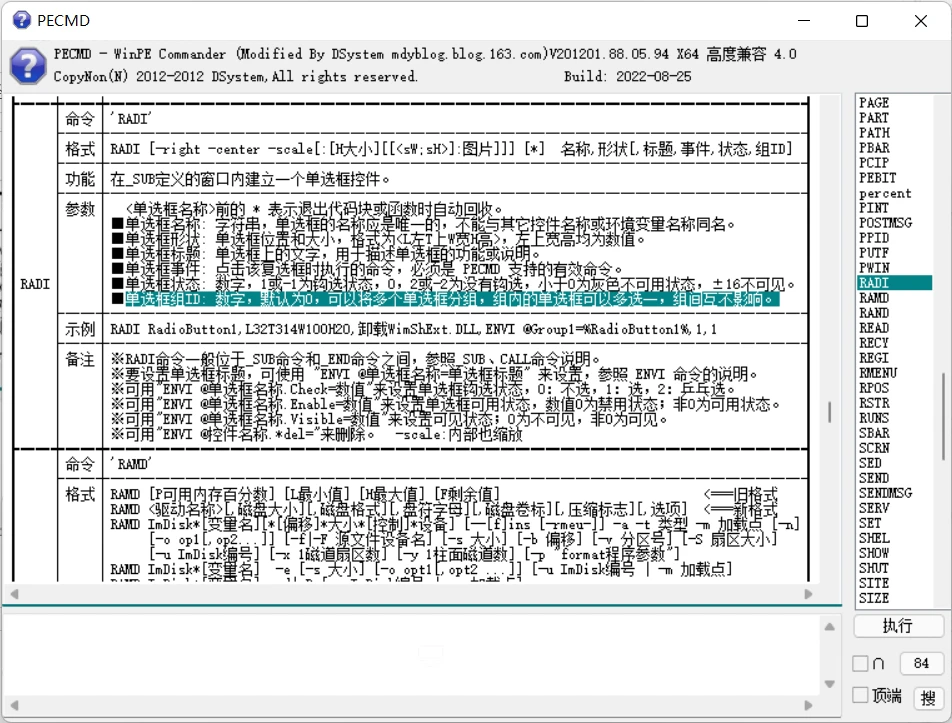Check the ∩ checkbox
Screen dimensions: 952x723
(860, 664)
